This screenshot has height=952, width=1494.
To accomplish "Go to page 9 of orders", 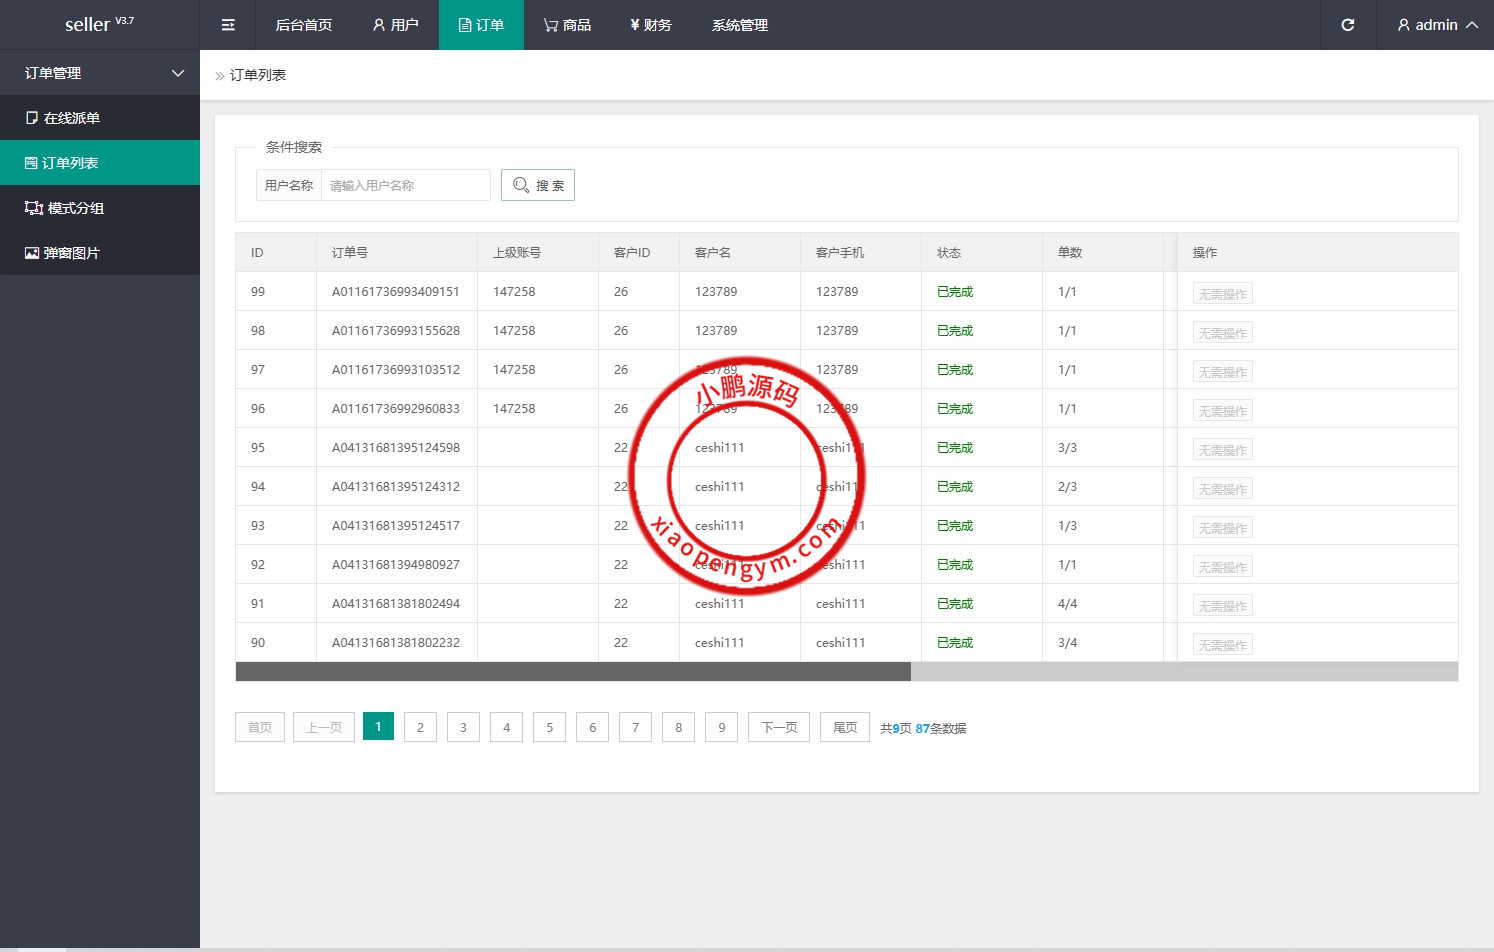I will click(x=721, y=727).
